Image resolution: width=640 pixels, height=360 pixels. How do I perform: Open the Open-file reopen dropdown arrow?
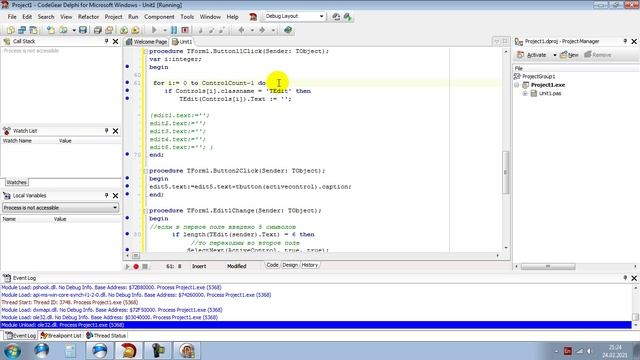pyautogui.click(x=74, y=30)
